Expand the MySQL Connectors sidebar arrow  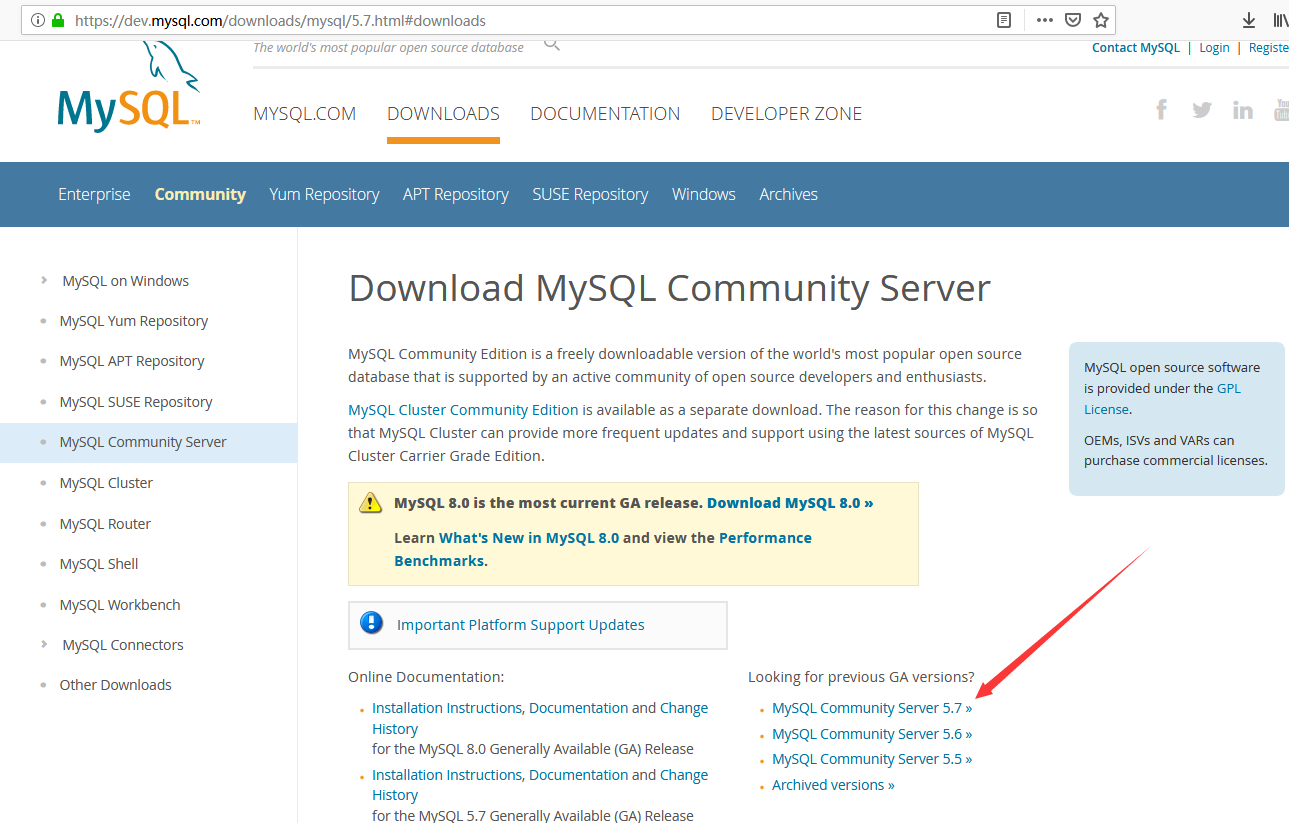coord(43,644)
